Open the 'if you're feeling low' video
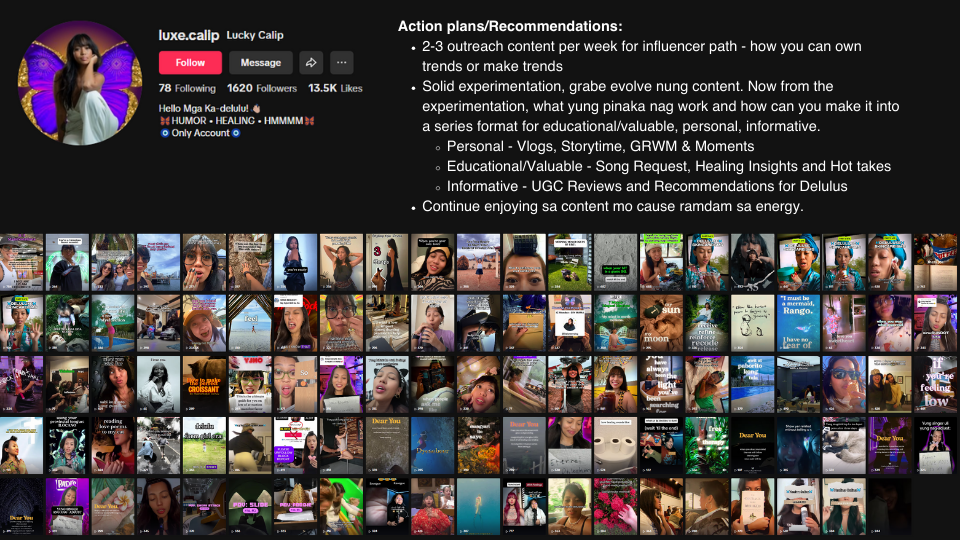Viewport: 960px width, 540px height. [x=936, y=384]
